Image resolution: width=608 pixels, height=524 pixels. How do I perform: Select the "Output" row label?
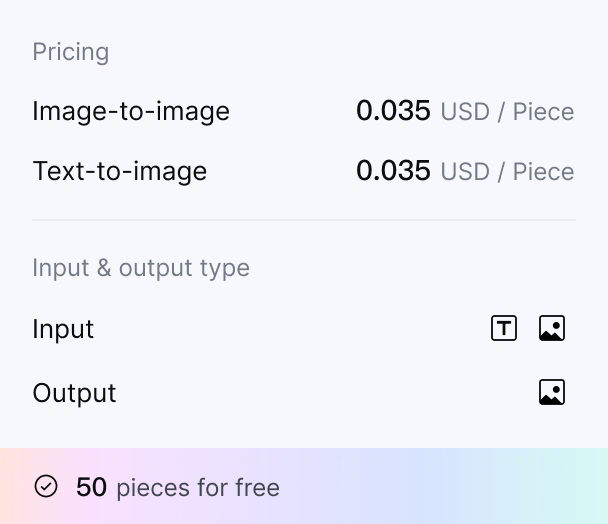75,393
